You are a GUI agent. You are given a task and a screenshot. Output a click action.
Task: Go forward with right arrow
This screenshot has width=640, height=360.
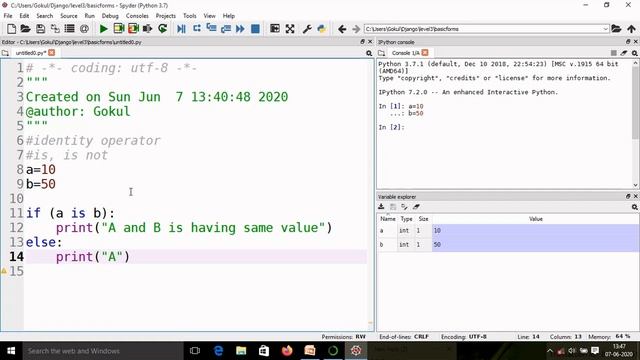(x=356, y=29)
